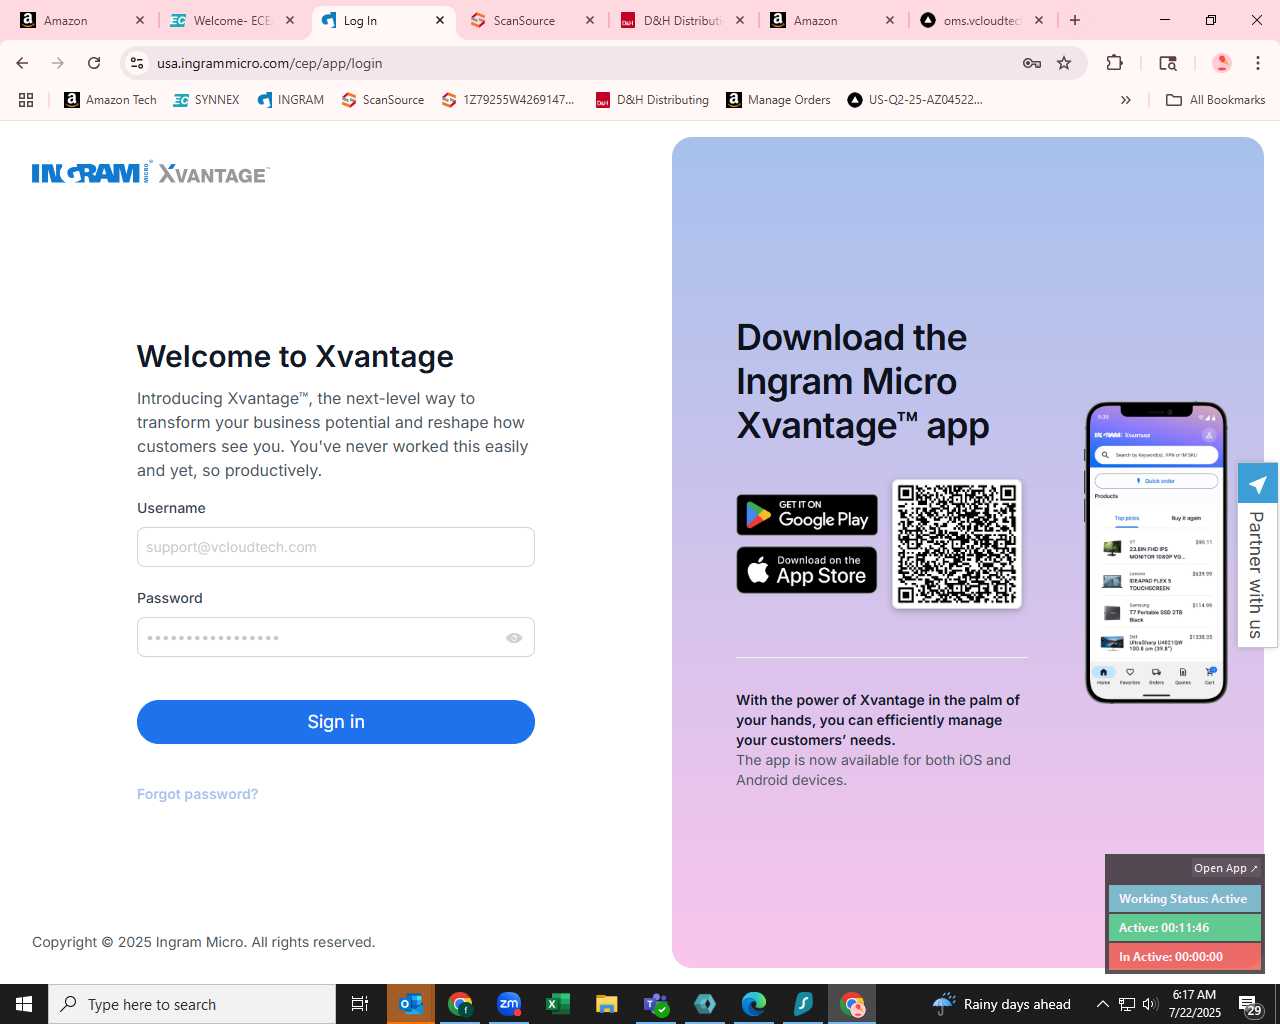This screenshot has height=1024, width=1280.
Task: Close the Log In tab
Action: coord(440,20)
